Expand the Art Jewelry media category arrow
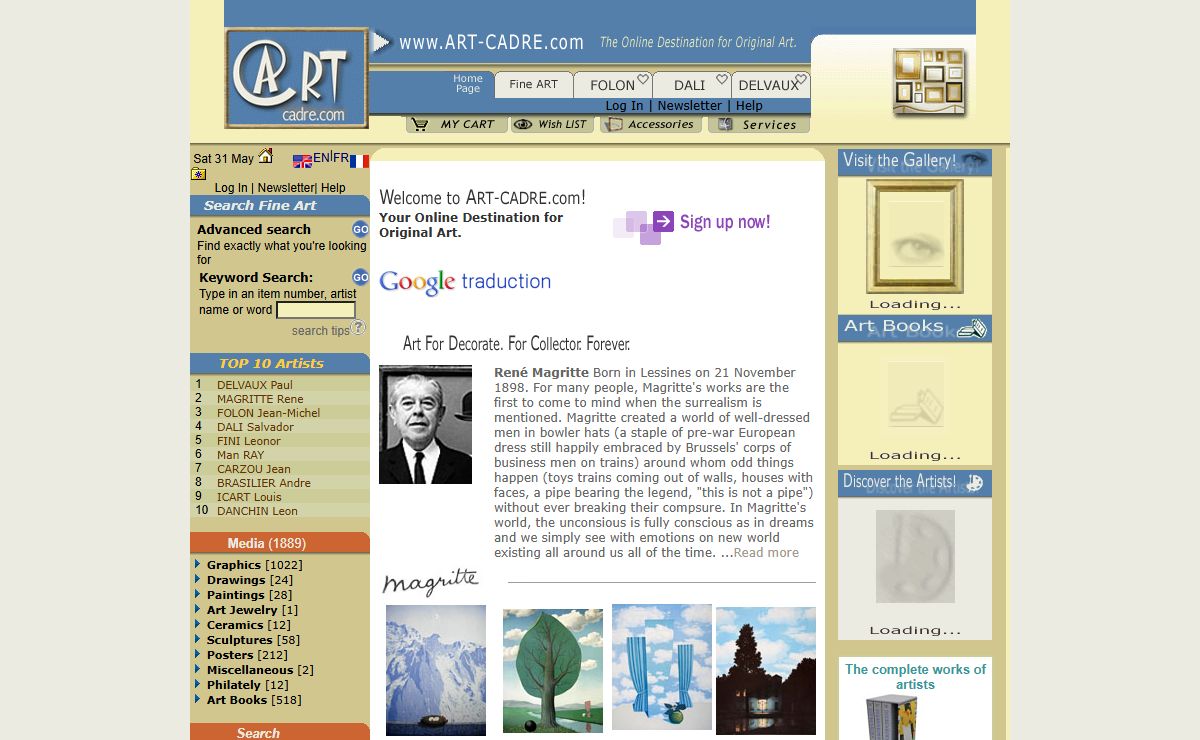1200x740 pixels. [x=198, y=609]
